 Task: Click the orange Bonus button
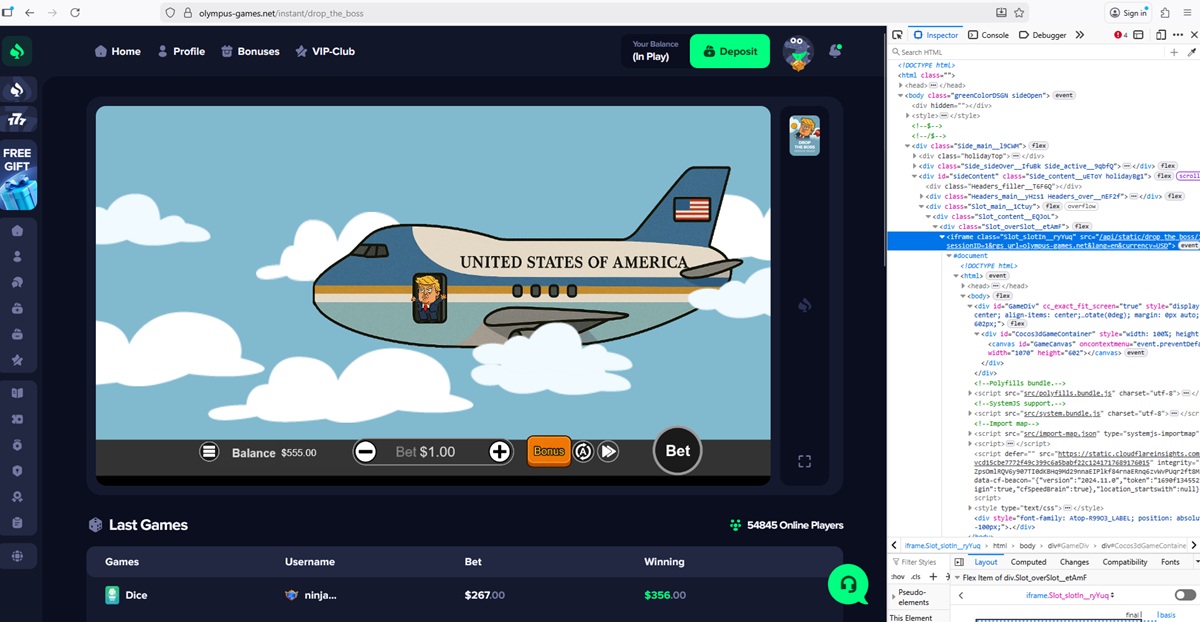coord(548,452)
